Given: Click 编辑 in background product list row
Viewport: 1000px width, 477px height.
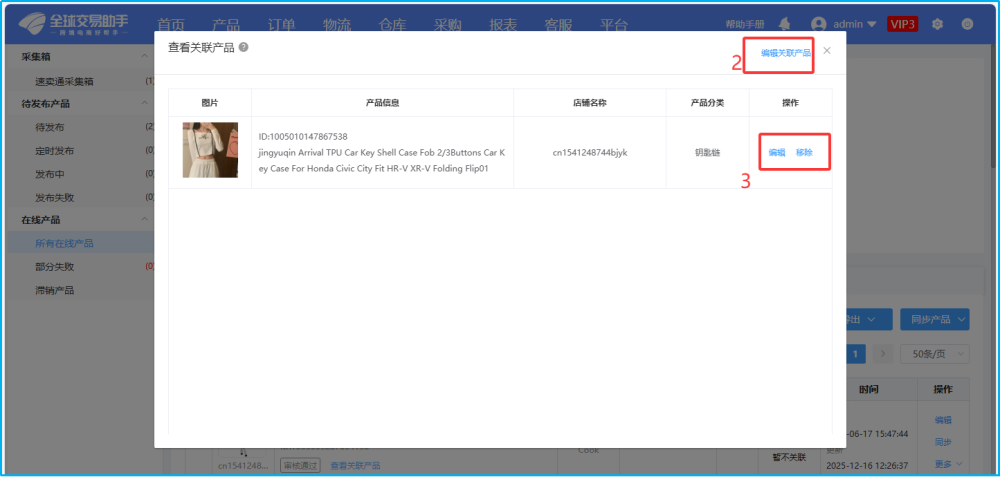Looking at the screenshot, I should point(943,420).
